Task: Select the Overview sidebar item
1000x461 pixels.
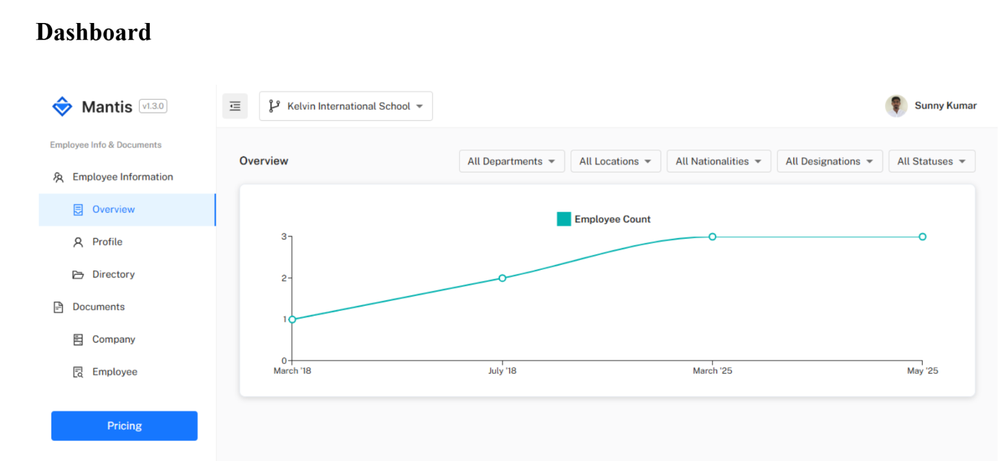Action: pyautogui.click(x=113, y=210)
